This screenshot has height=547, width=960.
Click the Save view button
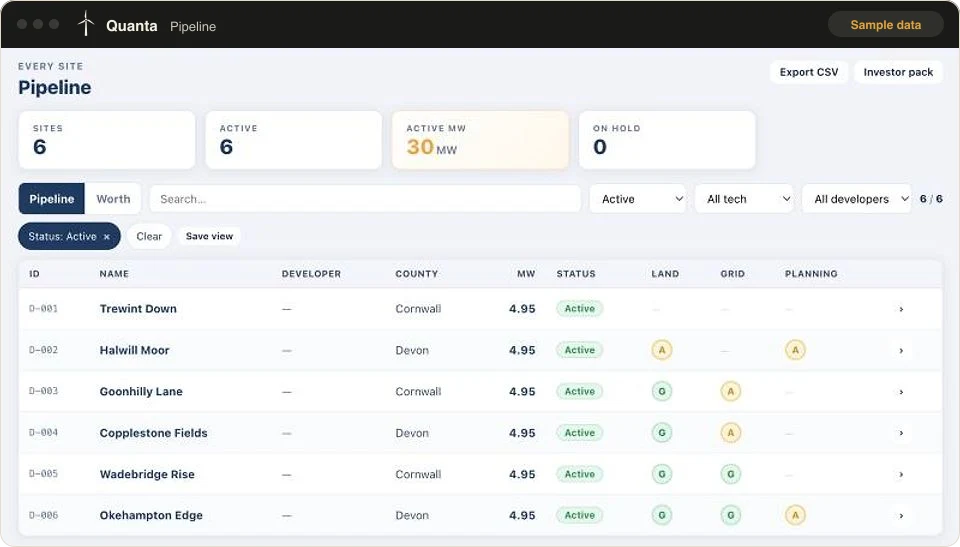pos(209,236)
